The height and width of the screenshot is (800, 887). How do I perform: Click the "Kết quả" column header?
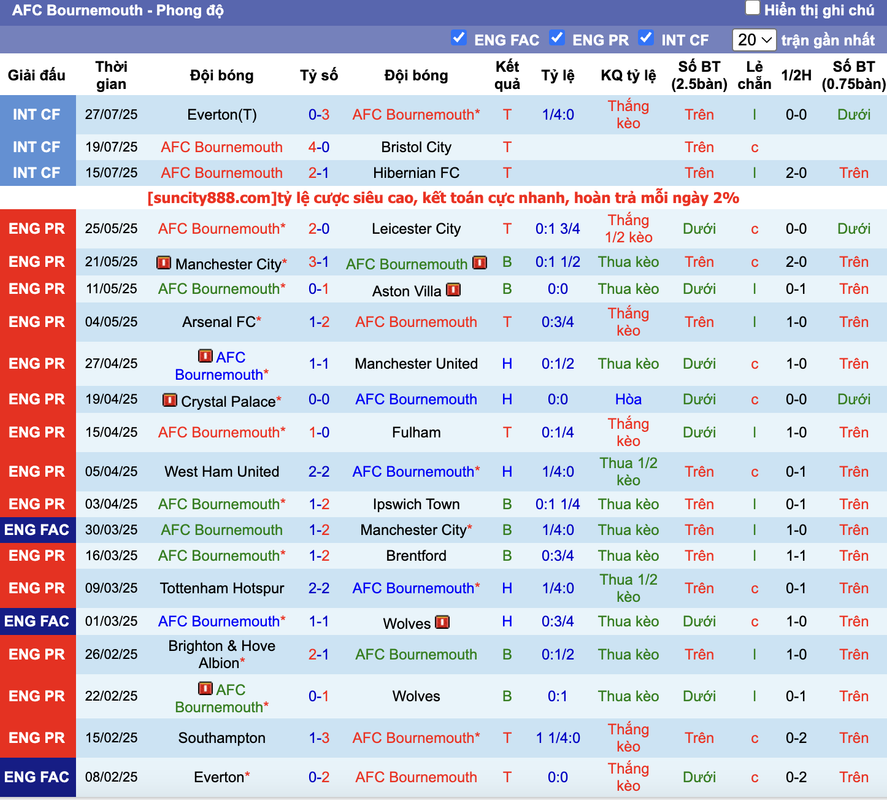[507, 75]
